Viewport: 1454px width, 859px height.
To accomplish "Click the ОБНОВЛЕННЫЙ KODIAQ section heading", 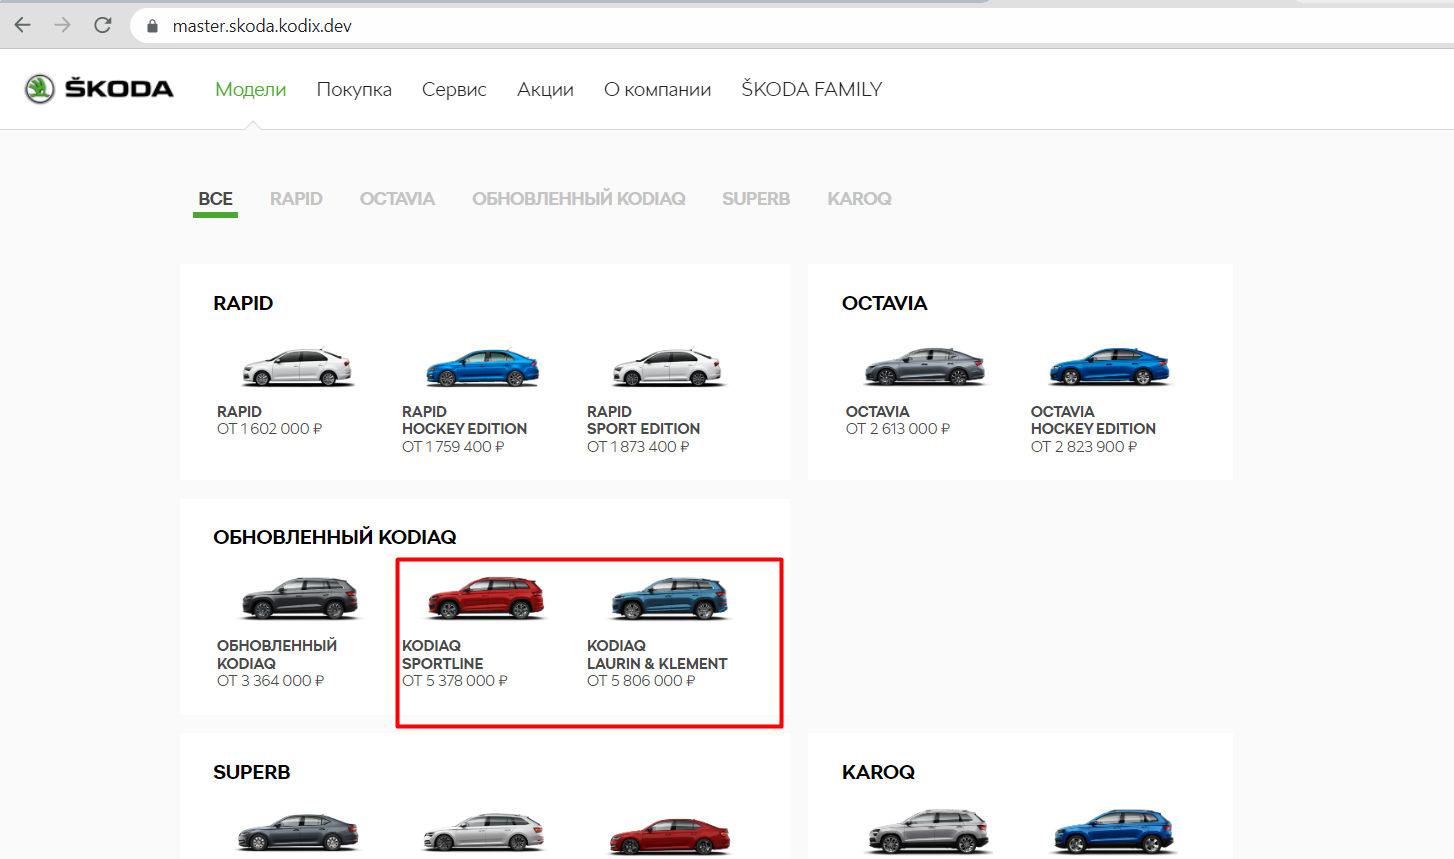I will coord(335,537).
